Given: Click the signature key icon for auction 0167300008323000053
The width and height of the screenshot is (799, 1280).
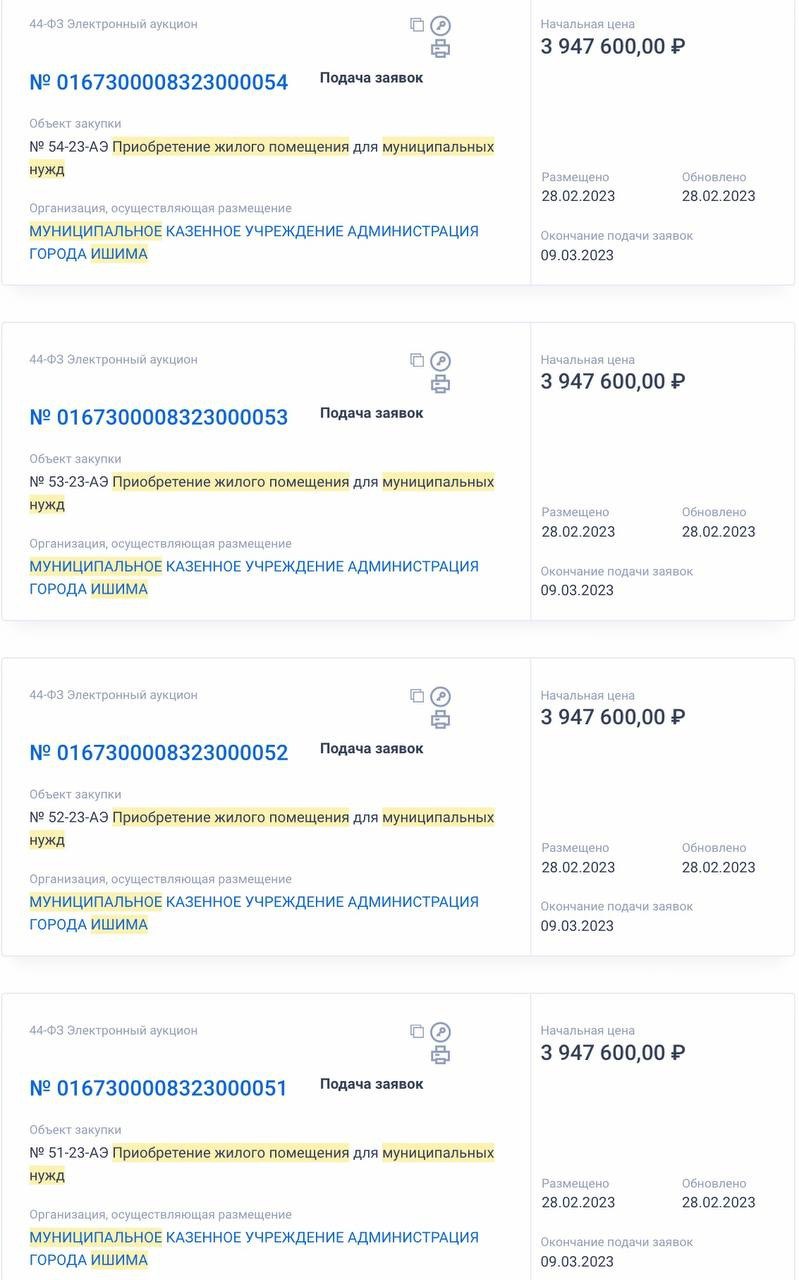Looking at the screenshot, I should point(440,361).
